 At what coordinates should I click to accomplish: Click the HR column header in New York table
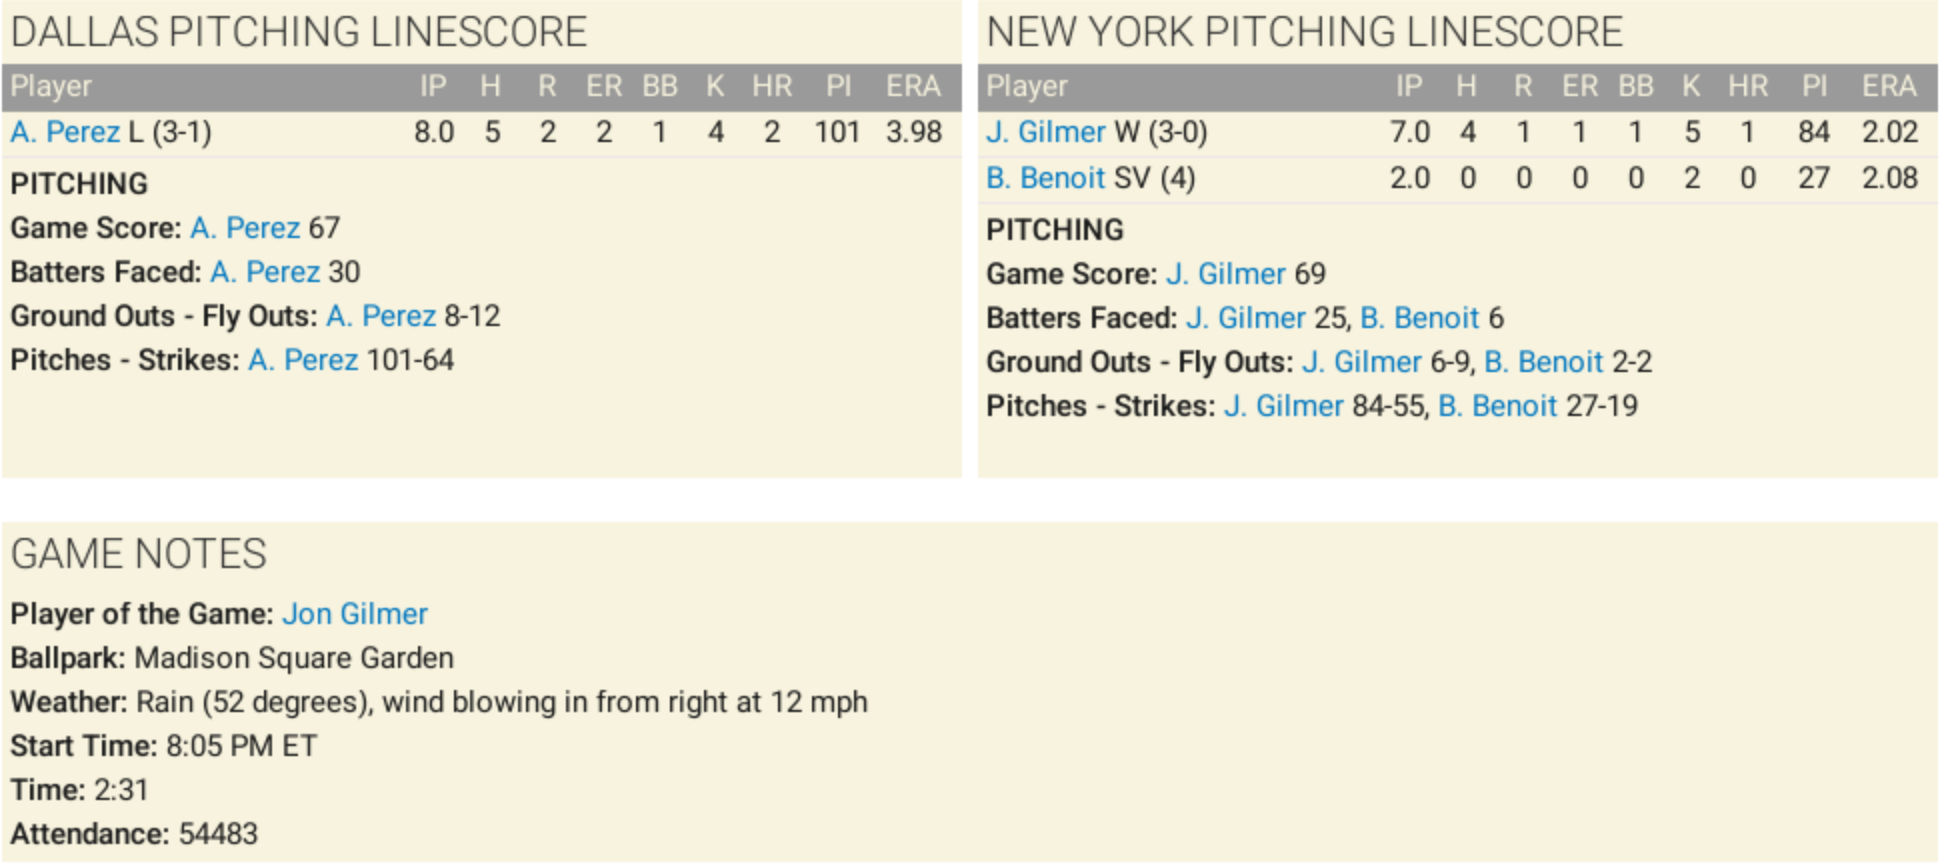(1747, 87)
